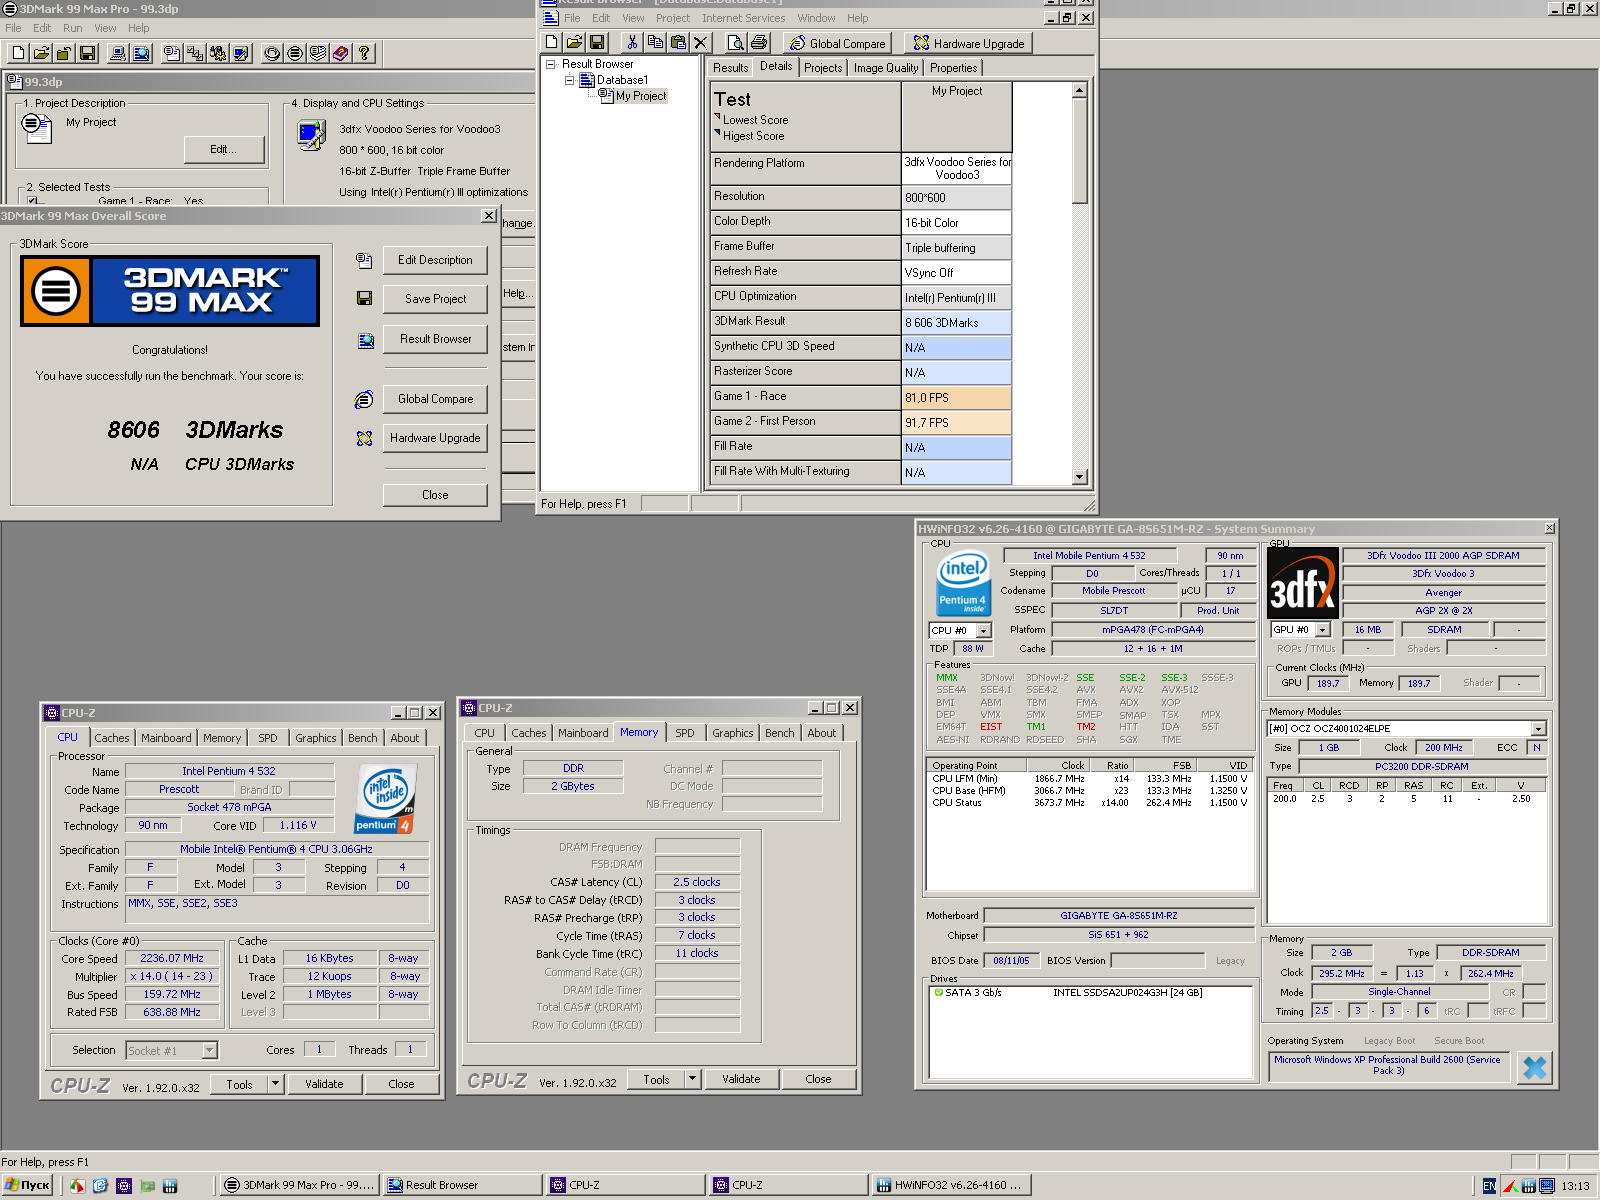Click HWiNFO32 taskbar button

click(x=950, y=1185)
